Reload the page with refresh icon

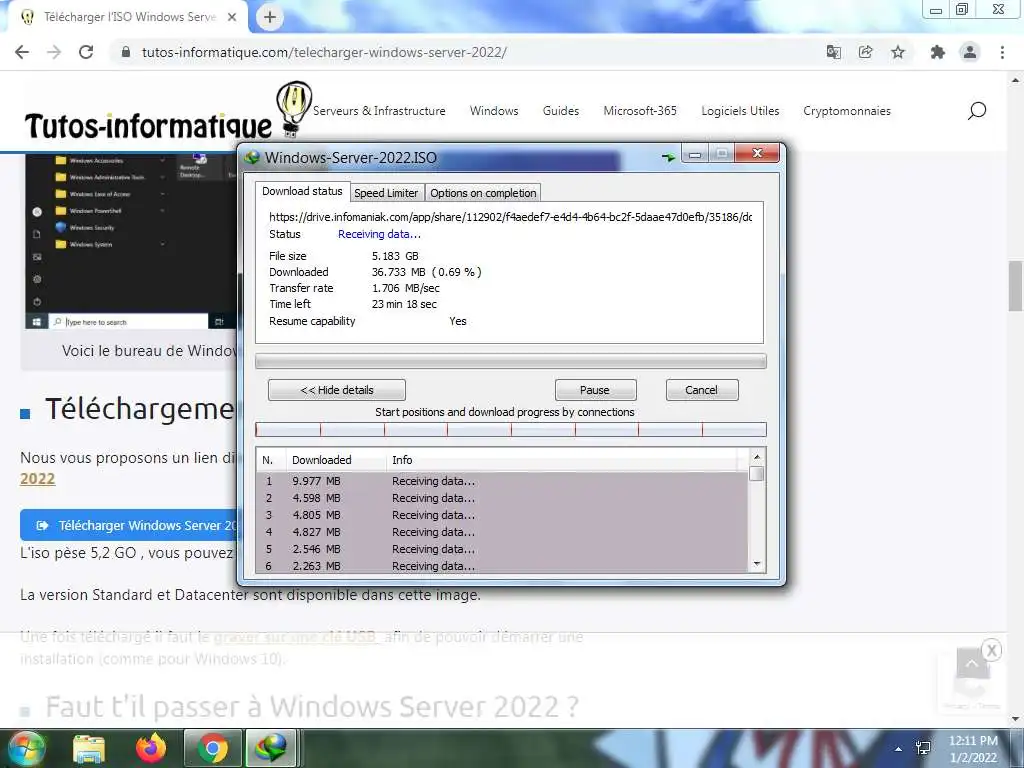pos(86,52)
